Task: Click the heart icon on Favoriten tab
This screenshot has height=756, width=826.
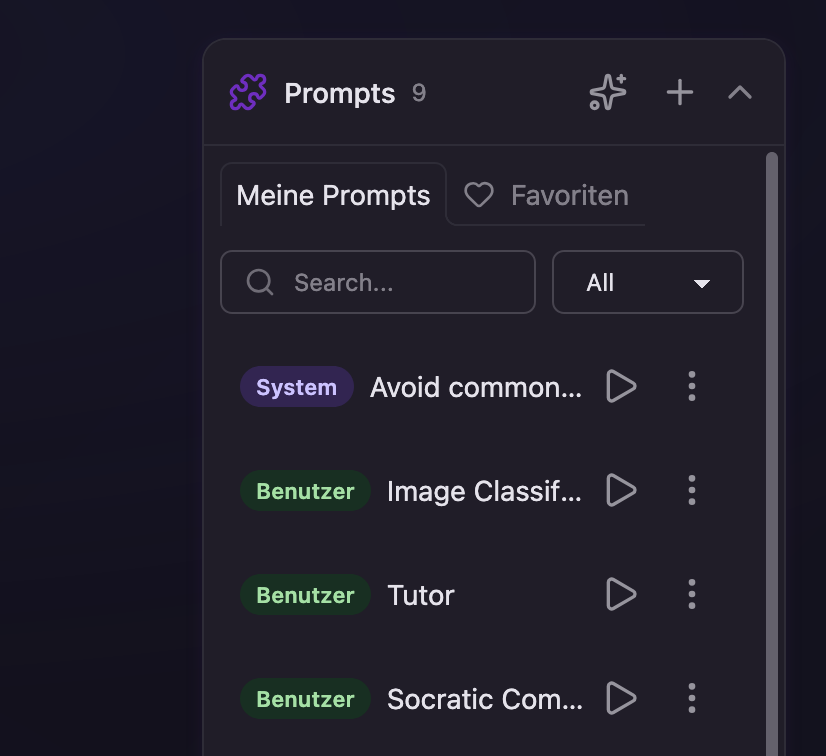Action: click(479, 195)
